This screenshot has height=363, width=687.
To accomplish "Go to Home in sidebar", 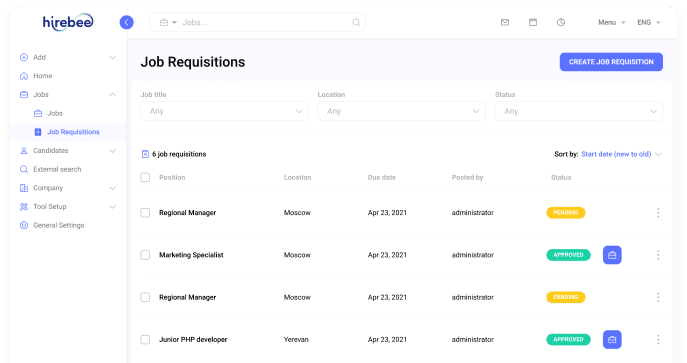I will coord(42,76).
